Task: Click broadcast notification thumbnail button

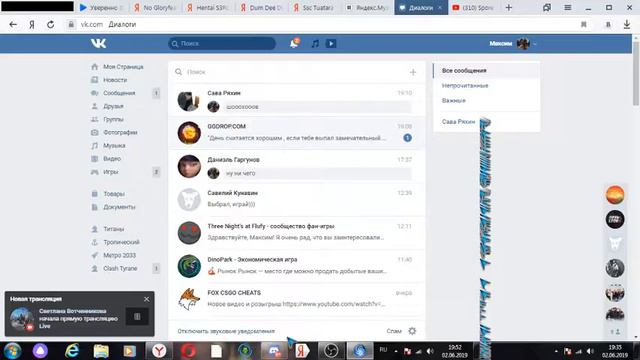Action: pyautogui.click(x=137, y=316)
